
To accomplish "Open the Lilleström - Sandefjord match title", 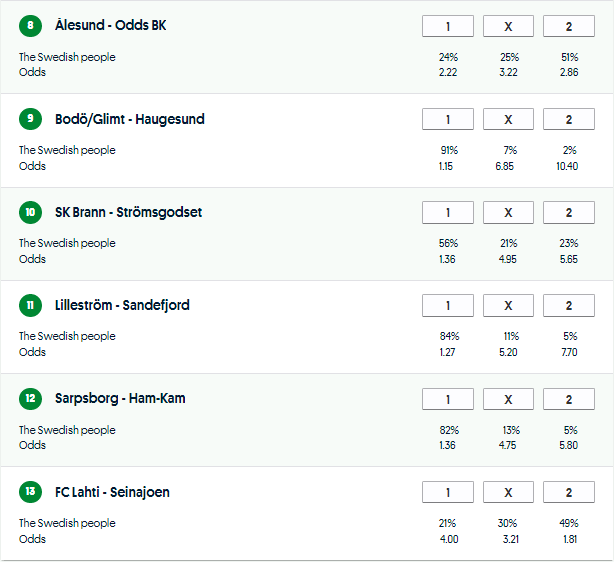I will click(122, 305).
